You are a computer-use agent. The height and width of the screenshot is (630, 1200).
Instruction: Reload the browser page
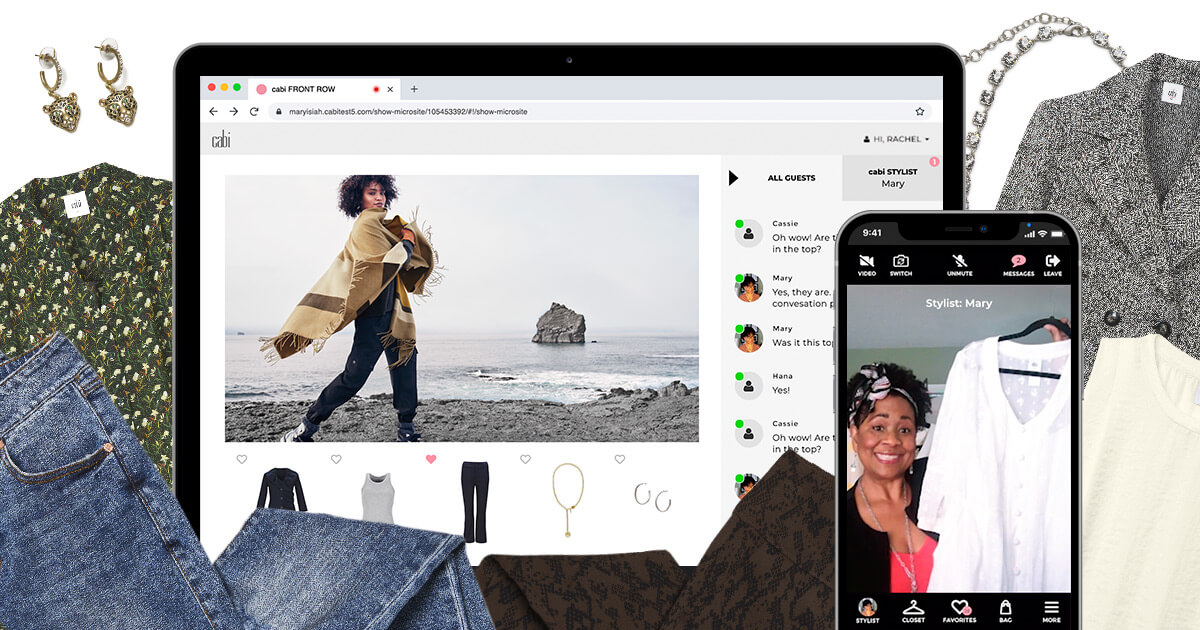click(254, 112)
